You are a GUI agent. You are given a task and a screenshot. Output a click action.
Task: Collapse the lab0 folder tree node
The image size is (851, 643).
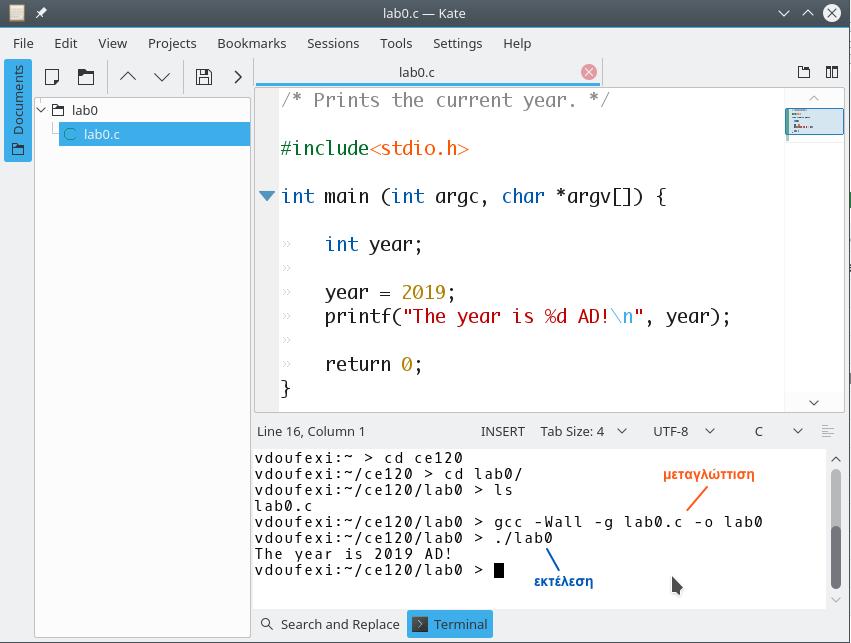(x=41, y=110)
